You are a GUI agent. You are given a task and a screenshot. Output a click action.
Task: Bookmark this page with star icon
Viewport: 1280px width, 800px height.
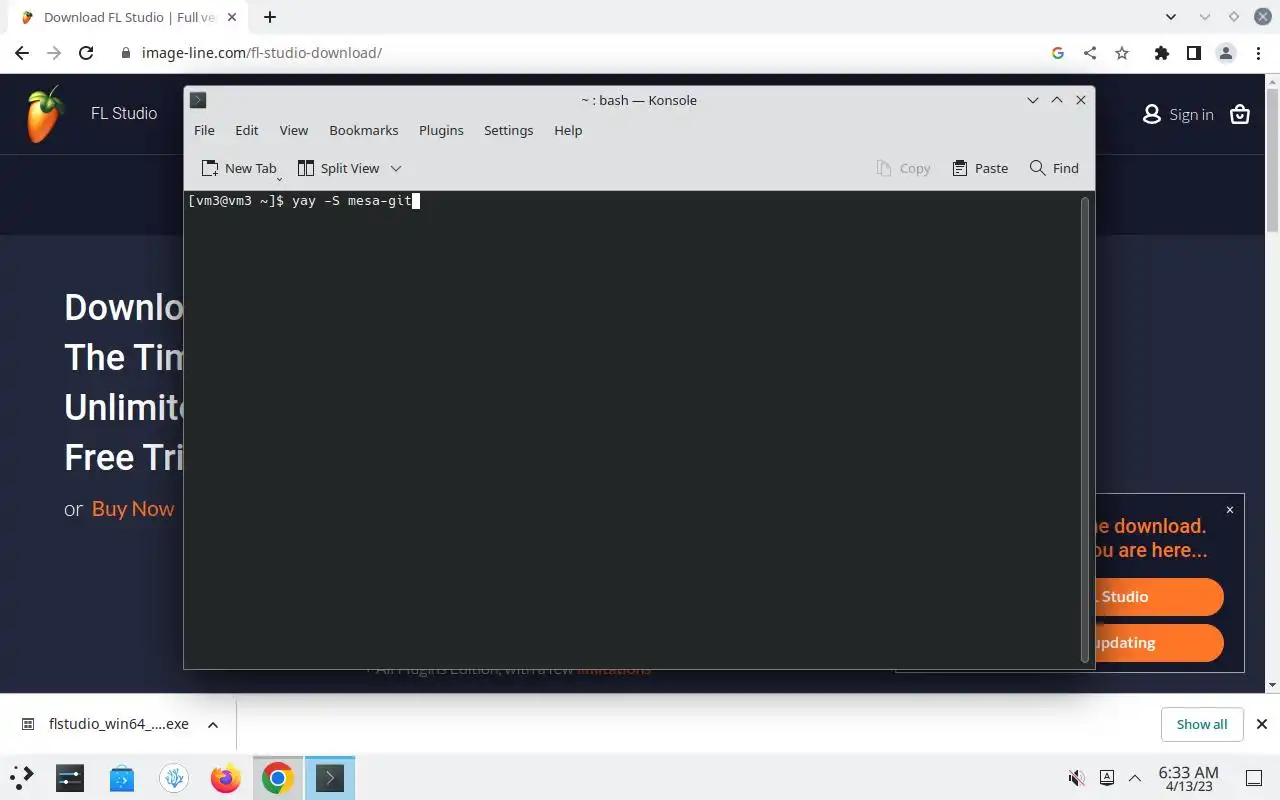point(1122,53)
